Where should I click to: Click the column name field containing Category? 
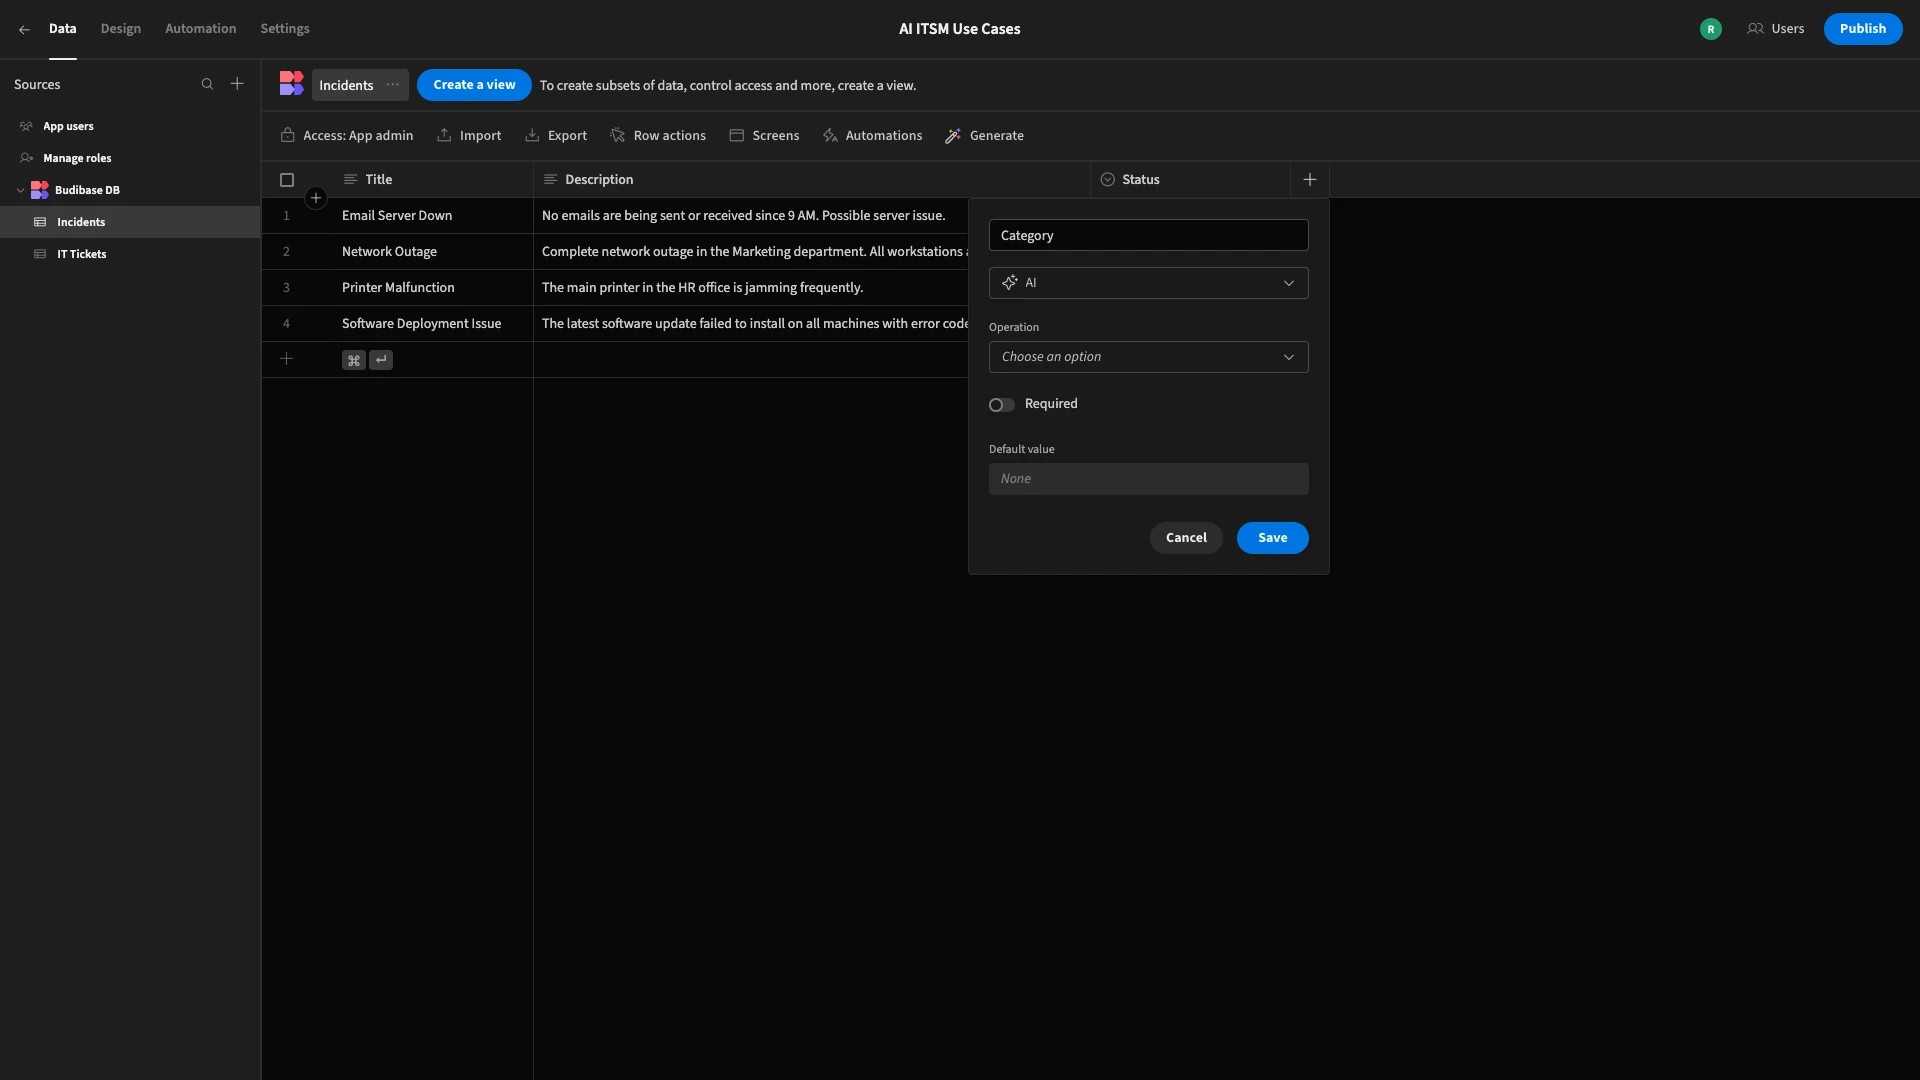pyautogui.click(x=1148, y=235)
